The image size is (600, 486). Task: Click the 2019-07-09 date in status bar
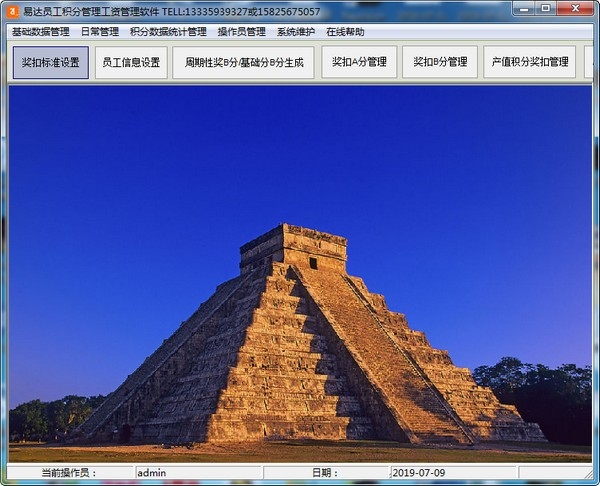[x=451, y=473]
